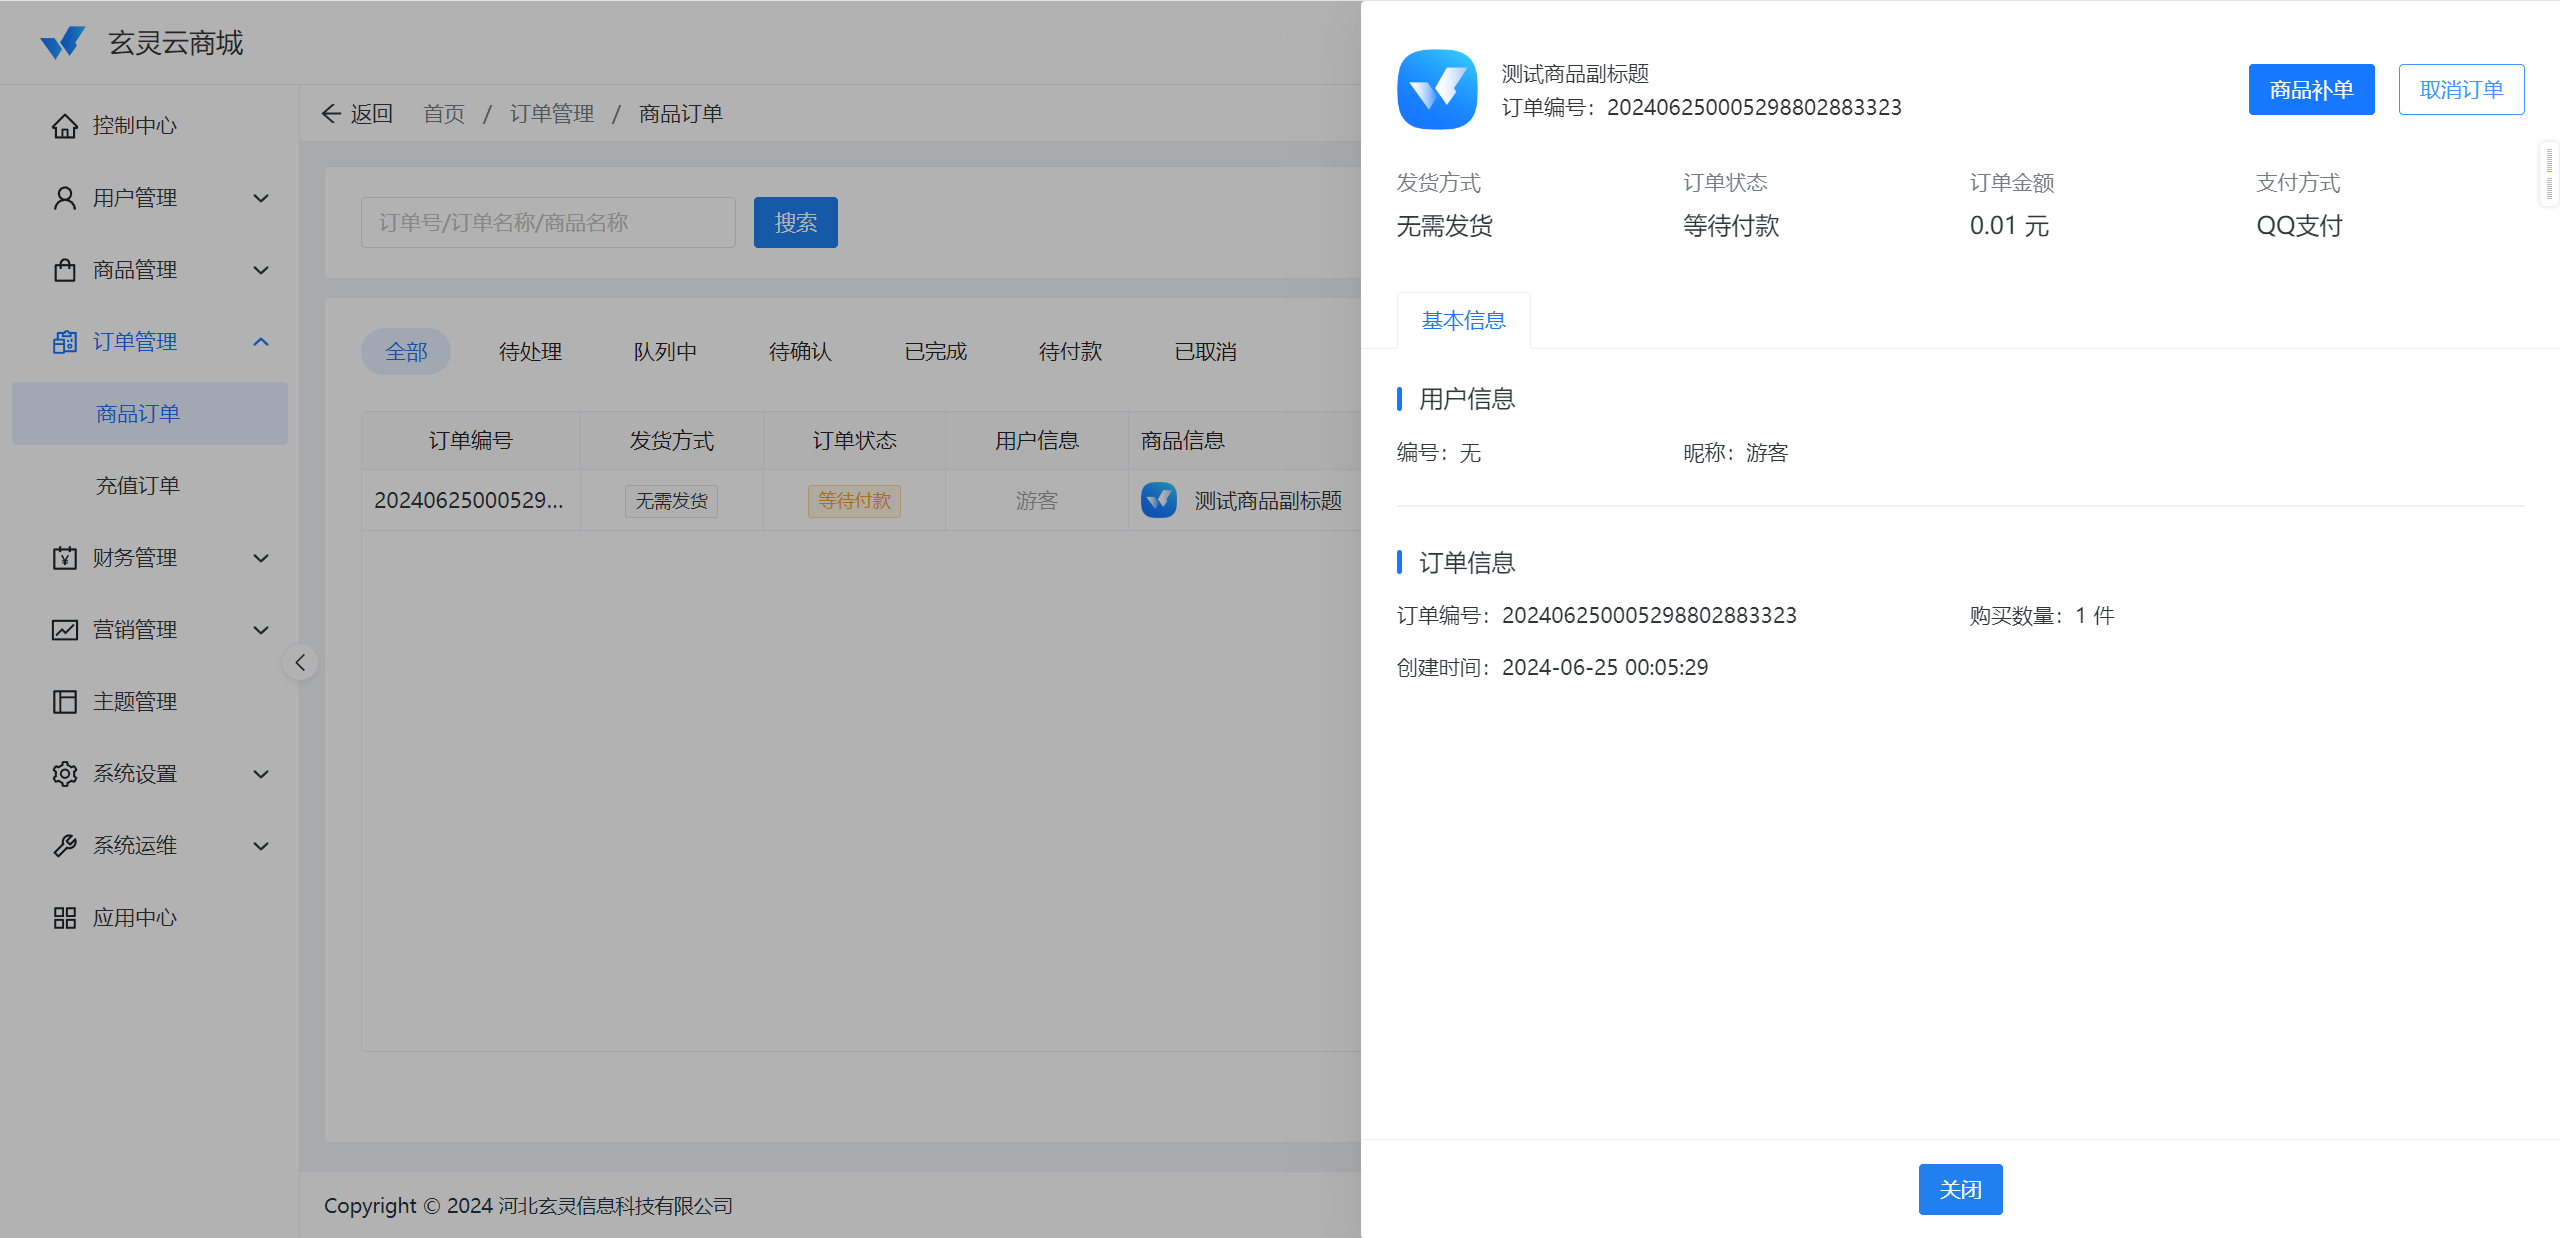
Task: Click the gear icon beside 系统设置
Action: 65,774
